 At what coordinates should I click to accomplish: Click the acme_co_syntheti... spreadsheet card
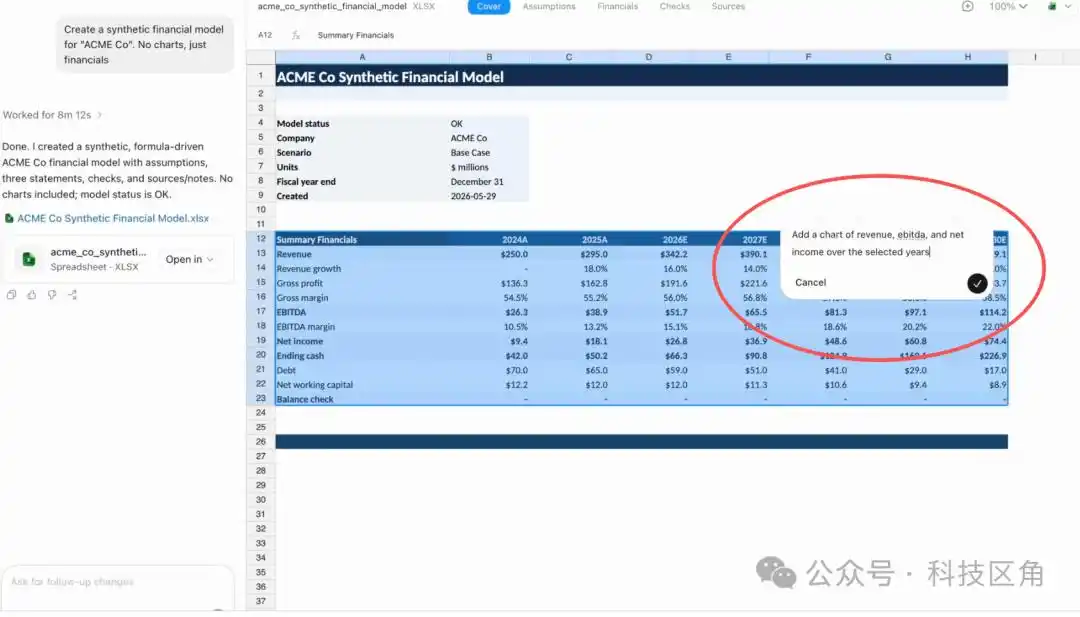(118, 259)
